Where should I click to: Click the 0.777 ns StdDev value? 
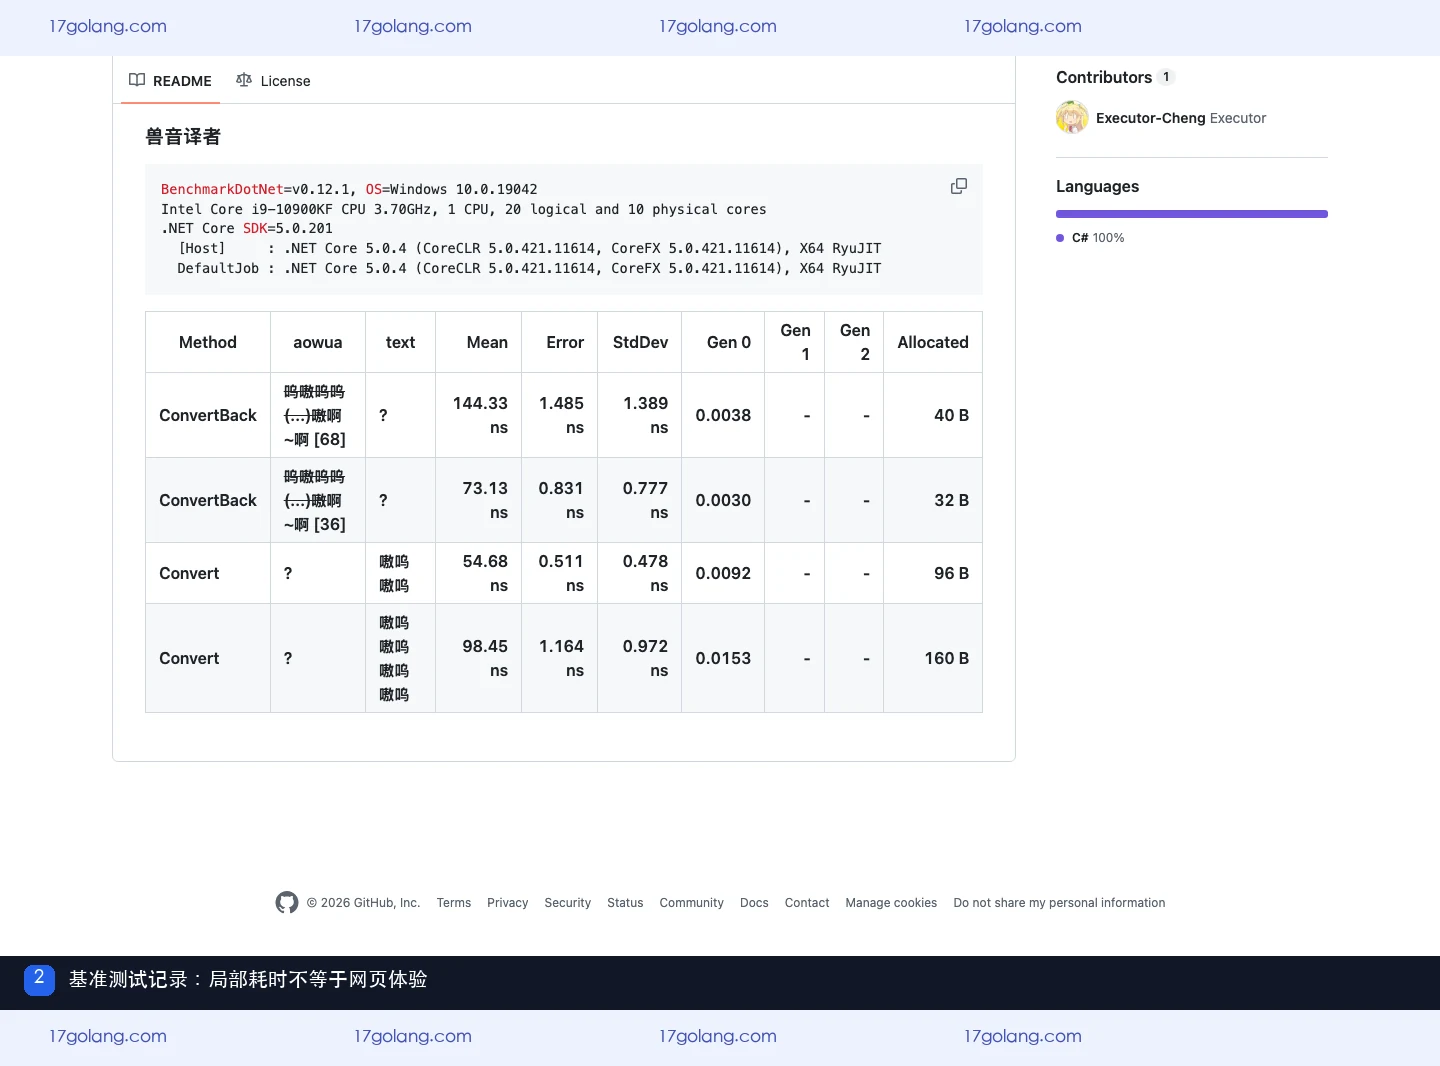(x=645, y=500)
